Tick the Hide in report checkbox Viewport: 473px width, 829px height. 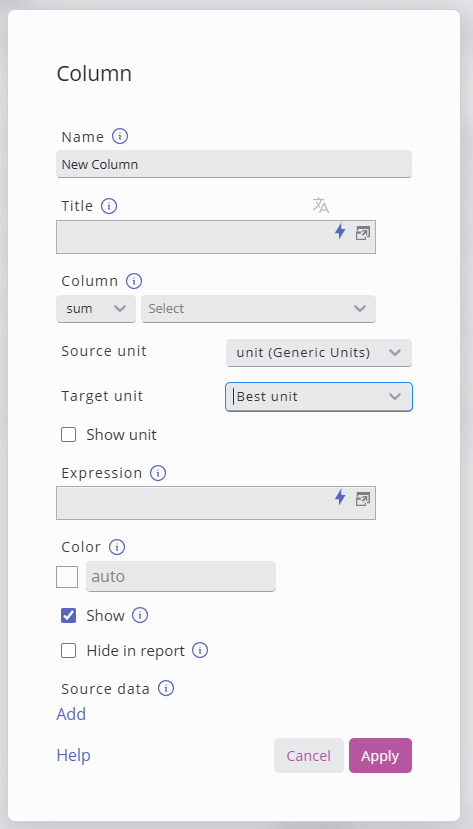(x=69, y=651)
